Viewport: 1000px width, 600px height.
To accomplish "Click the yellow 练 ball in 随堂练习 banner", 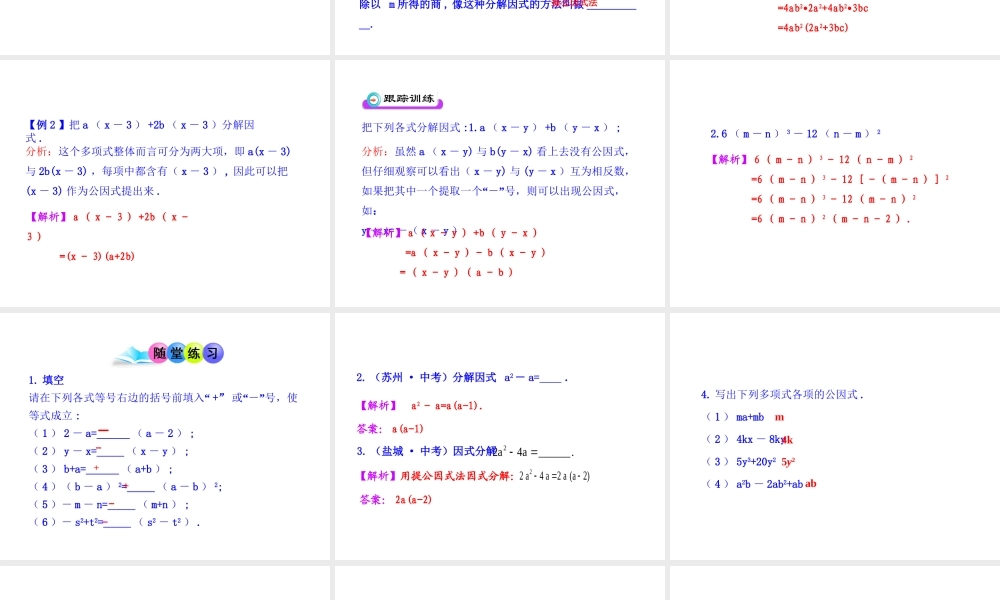I will (x=194, y=353).
